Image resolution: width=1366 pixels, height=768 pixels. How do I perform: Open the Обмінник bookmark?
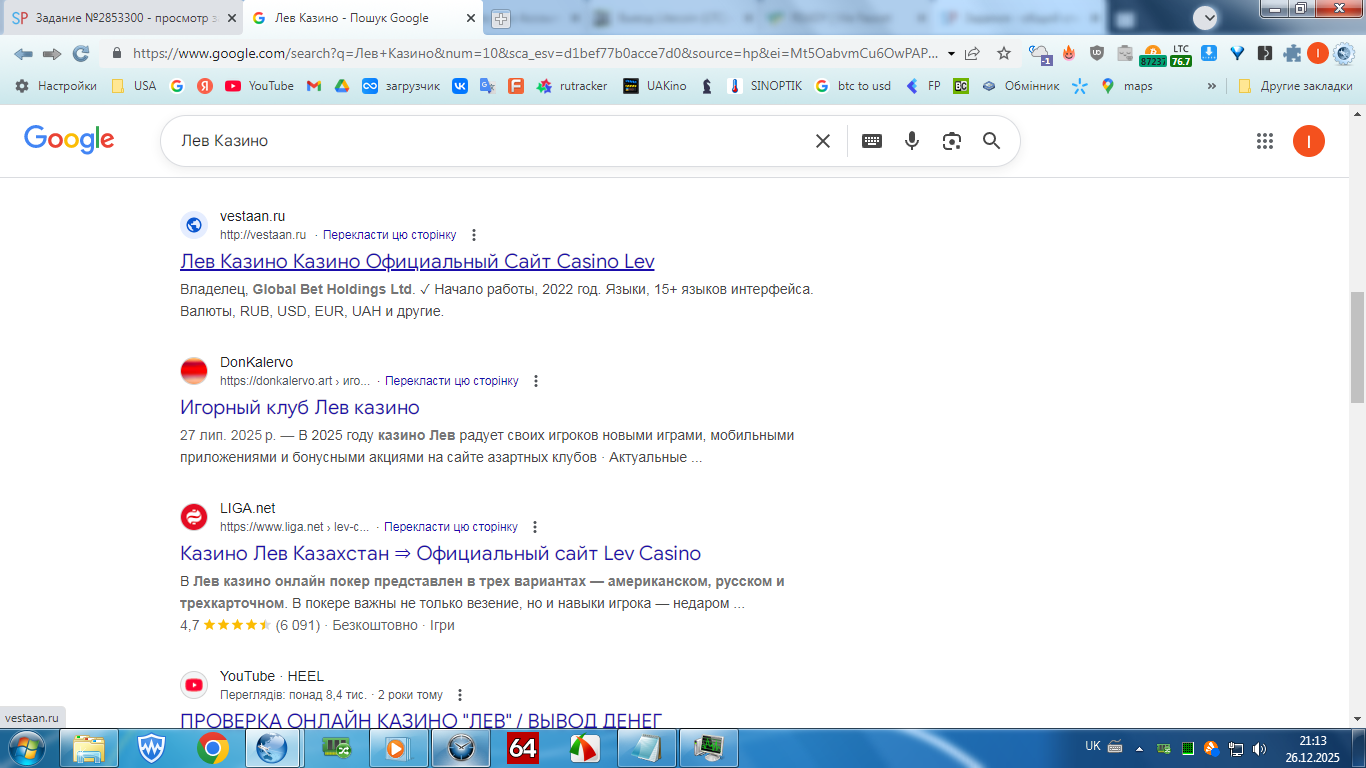coord(1020,86)
